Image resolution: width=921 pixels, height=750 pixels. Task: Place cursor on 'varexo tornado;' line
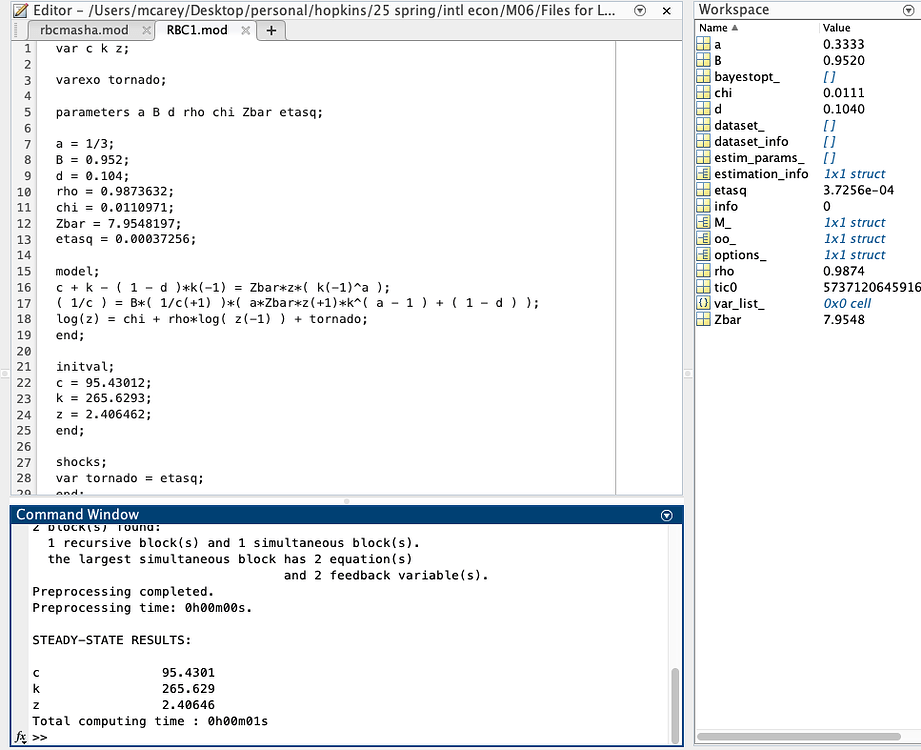tap(111, 80)
